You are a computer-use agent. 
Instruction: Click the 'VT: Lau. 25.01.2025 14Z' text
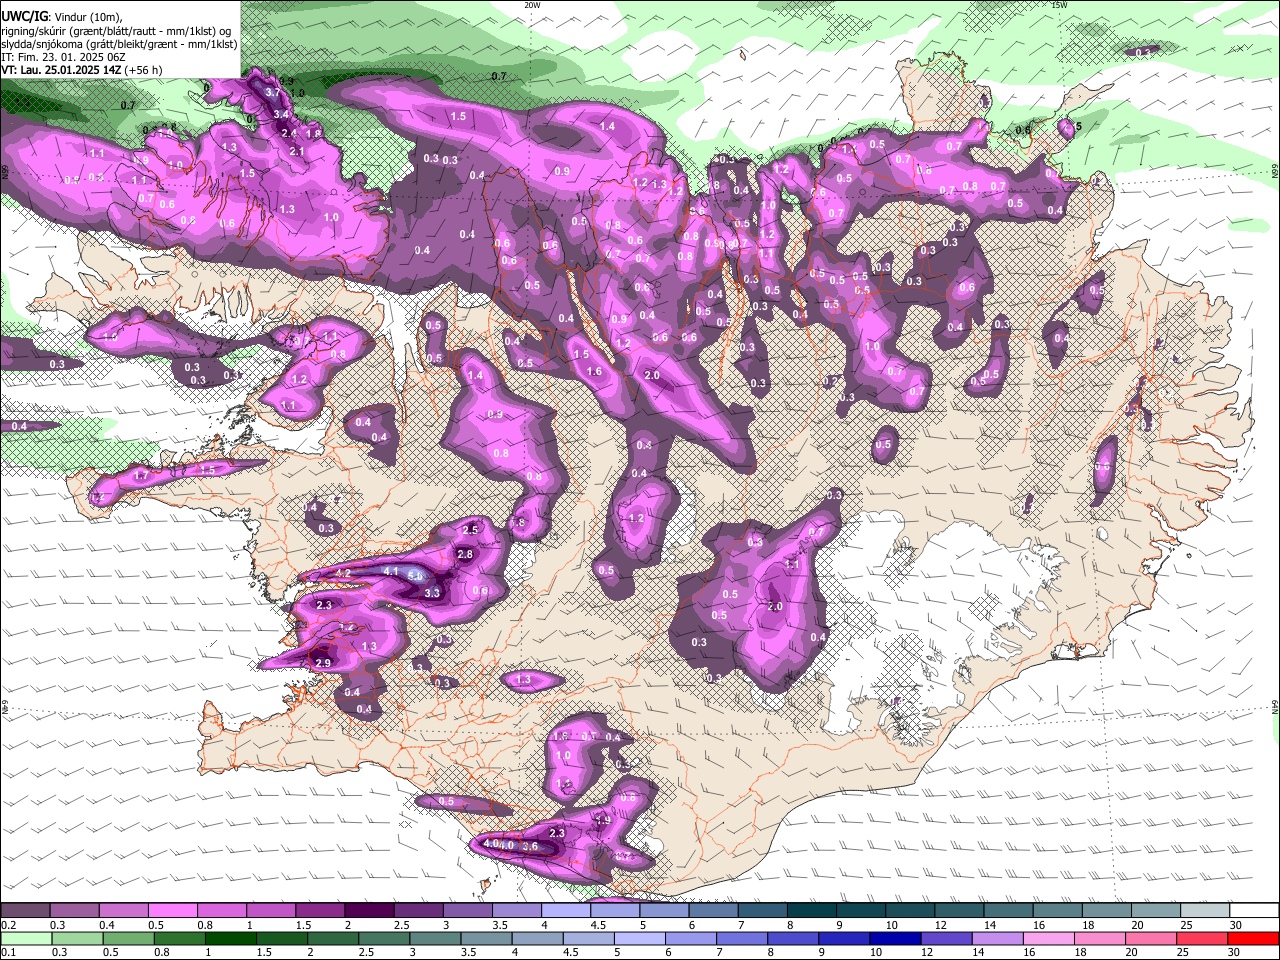(x=61, y=70)
